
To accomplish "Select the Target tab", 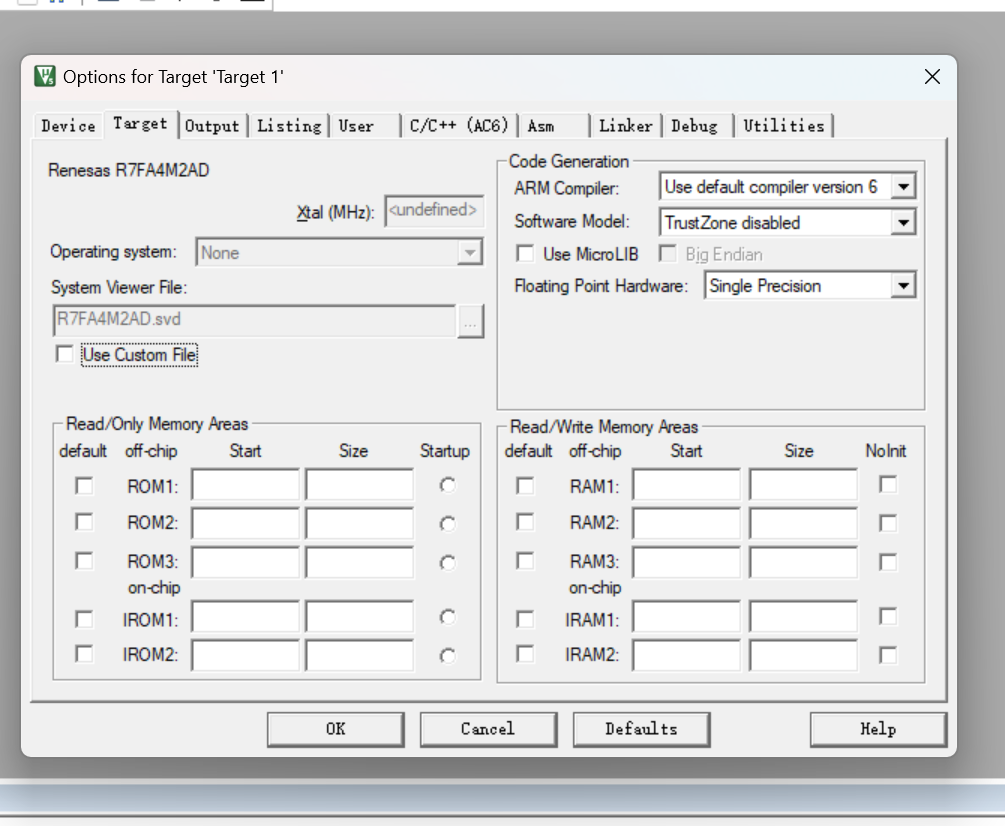I will tap(140, 123).
